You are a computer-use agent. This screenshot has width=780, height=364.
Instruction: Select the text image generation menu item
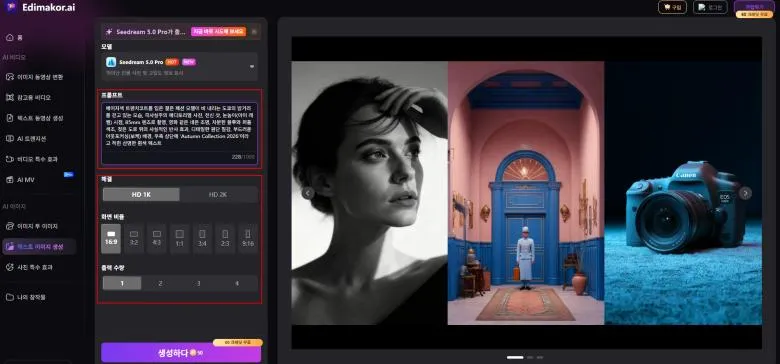[39, 247]
